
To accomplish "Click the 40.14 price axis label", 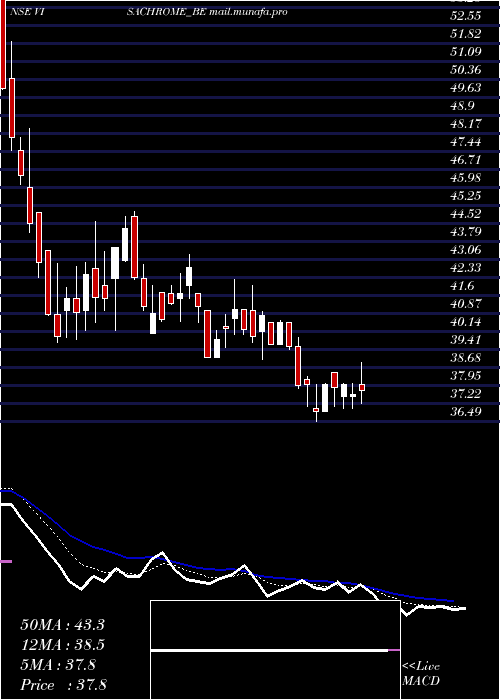I will click(x=464, y=322).
